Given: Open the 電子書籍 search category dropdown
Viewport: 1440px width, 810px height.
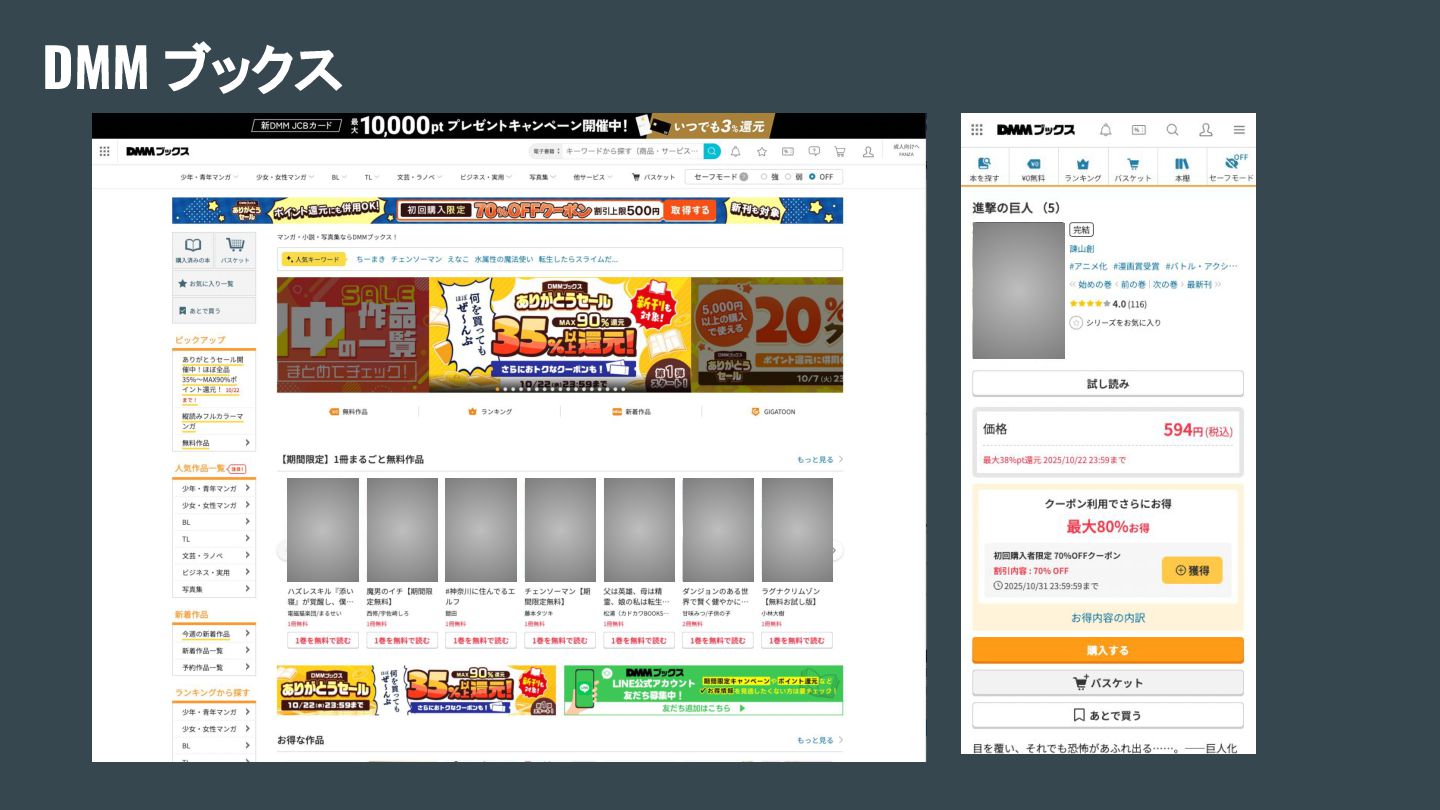Looking at the screenshot, I should 546,151.
